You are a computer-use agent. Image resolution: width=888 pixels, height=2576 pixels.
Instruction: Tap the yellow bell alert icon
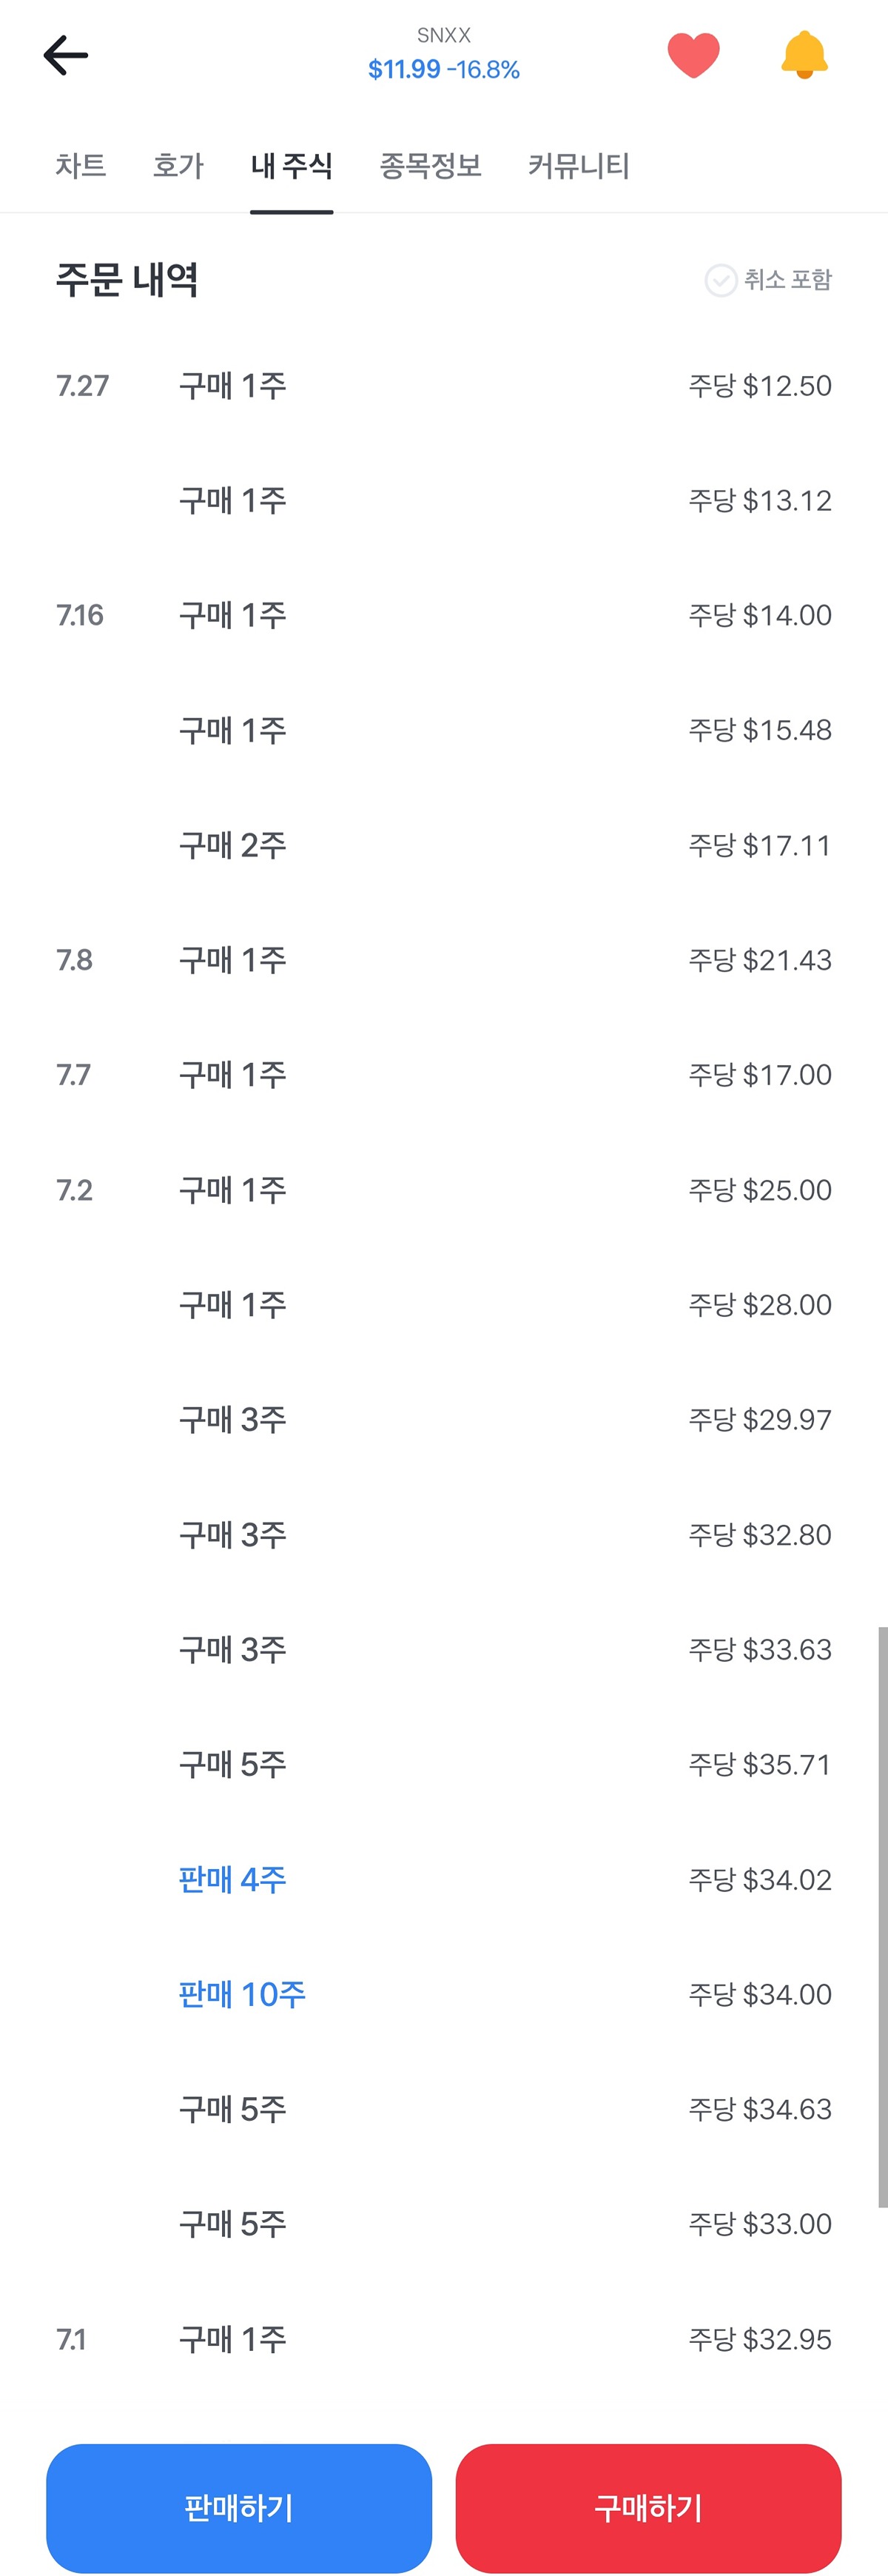(804, 55)
